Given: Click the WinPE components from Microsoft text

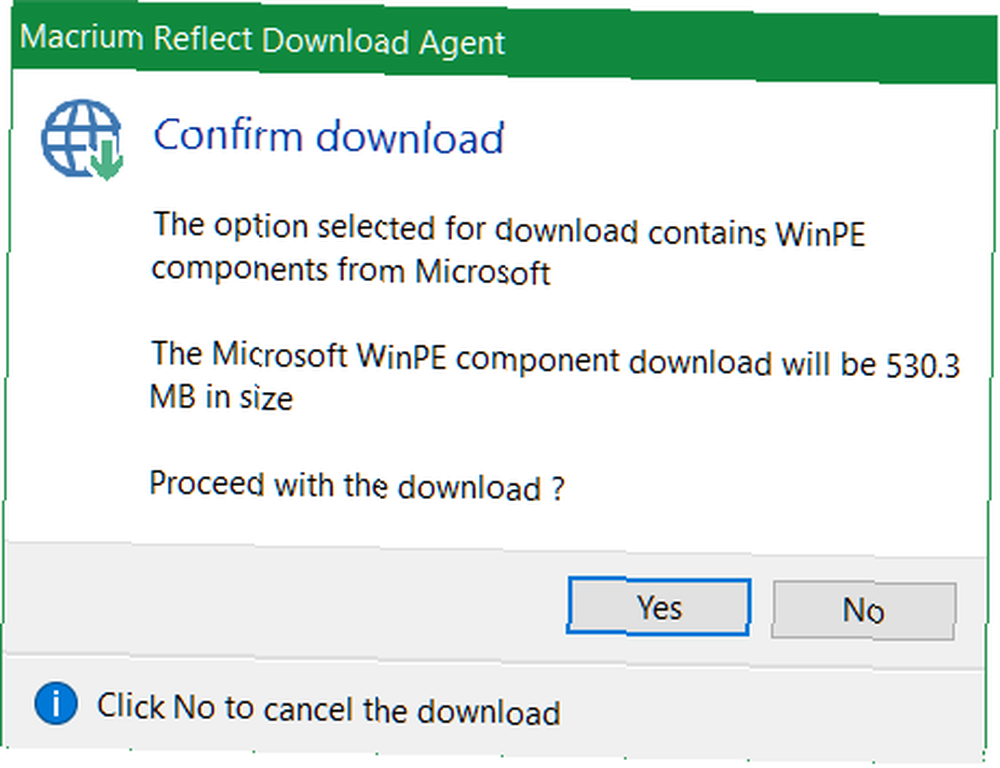Looking at the screenshot, I should click(508, 250).
